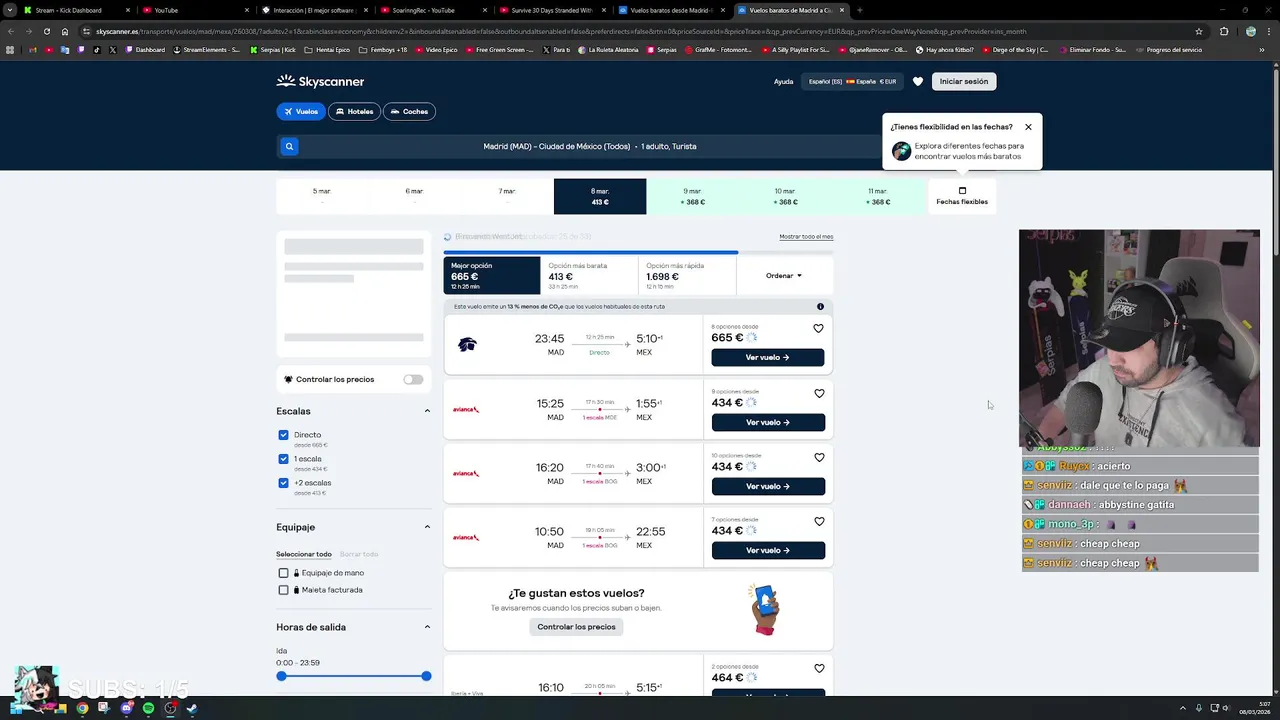Image resolution: width=1280 pixels, height=720 pixels.
Task: Open a new browser tab
Action: pyautogui.click(x=859, y=10)
